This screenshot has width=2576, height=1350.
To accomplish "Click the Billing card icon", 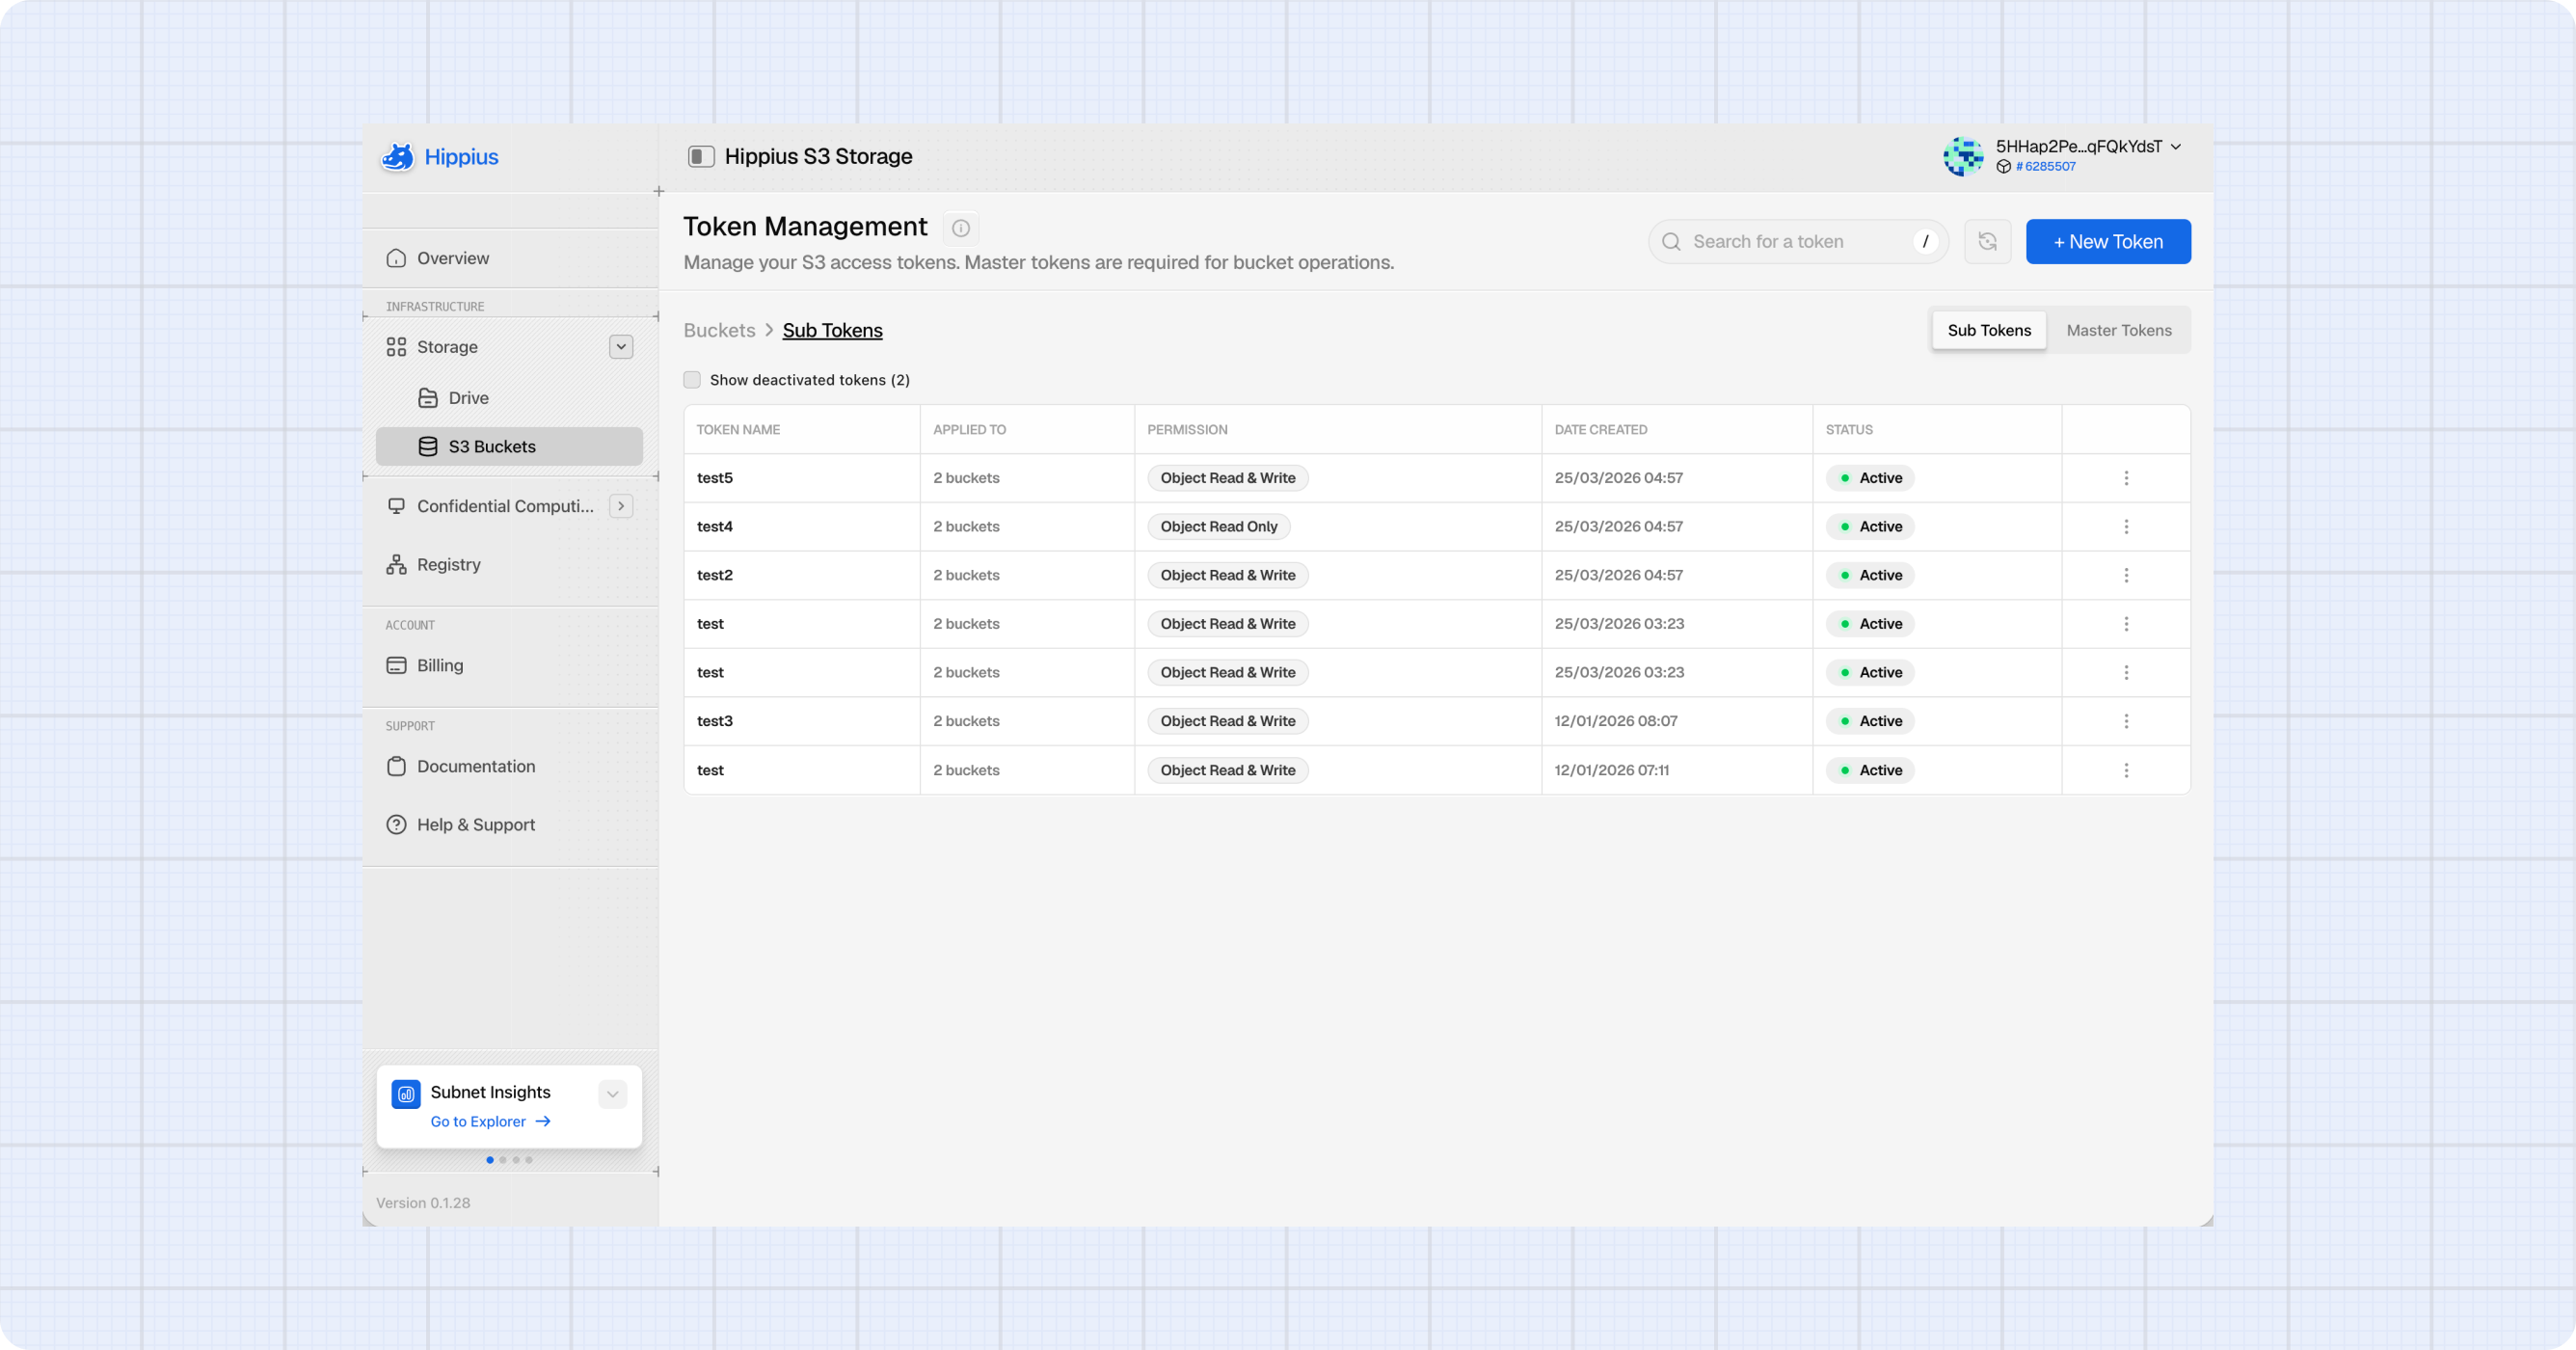I will pos(396,666).
